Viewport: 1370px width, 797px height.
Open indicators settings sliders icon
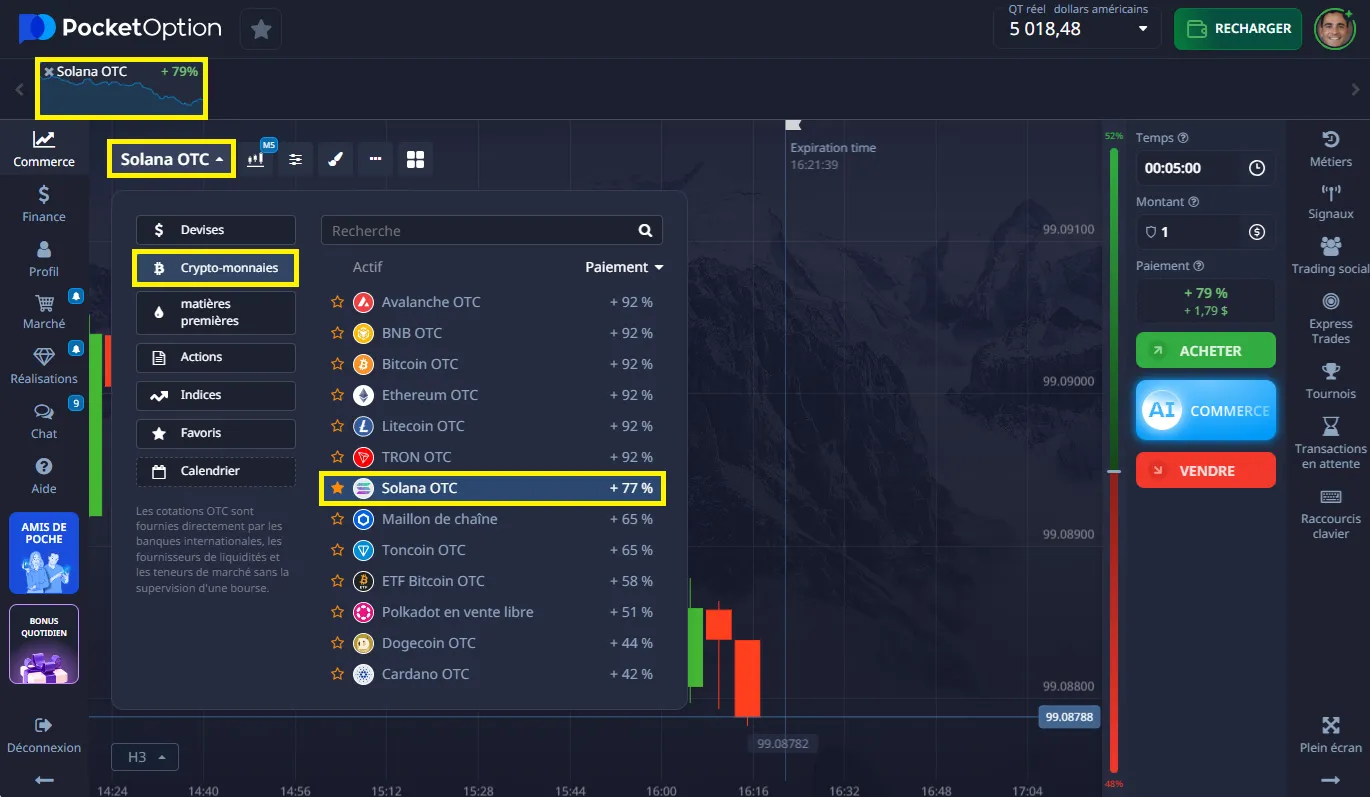(296, 159)
